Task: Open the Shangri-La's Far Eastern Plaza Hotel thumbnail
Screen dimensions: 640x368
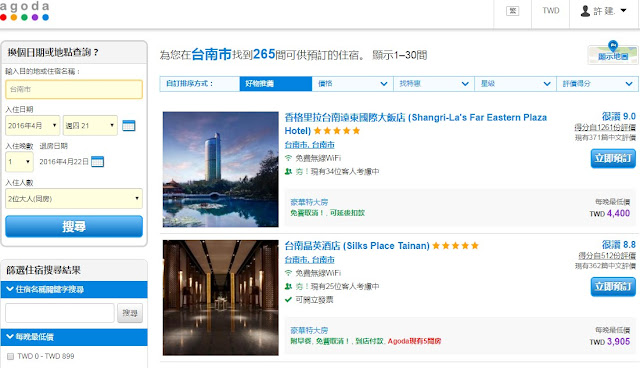Action: [x=220, y=169]
